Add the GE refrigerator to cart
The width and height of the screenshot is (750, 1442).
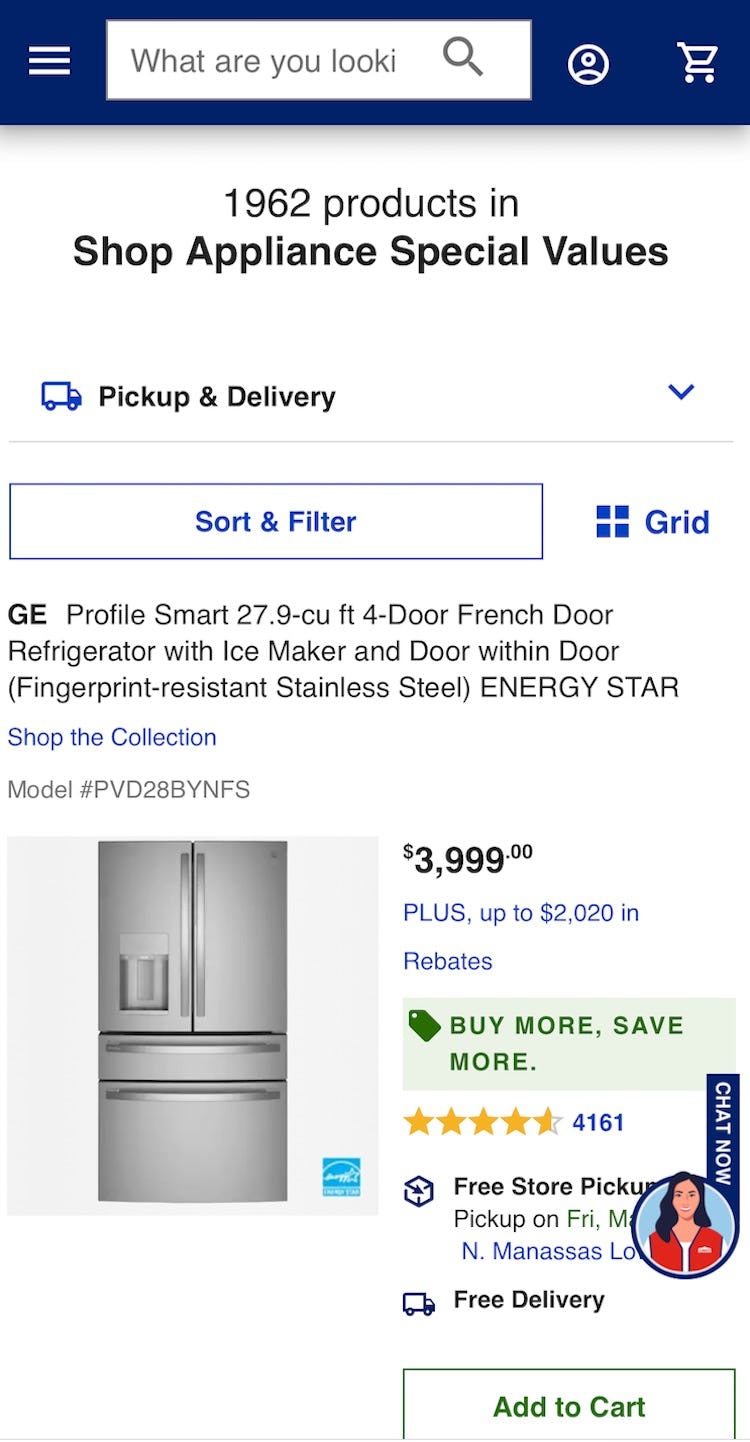pyautogui.click(x=569, y=1406)
